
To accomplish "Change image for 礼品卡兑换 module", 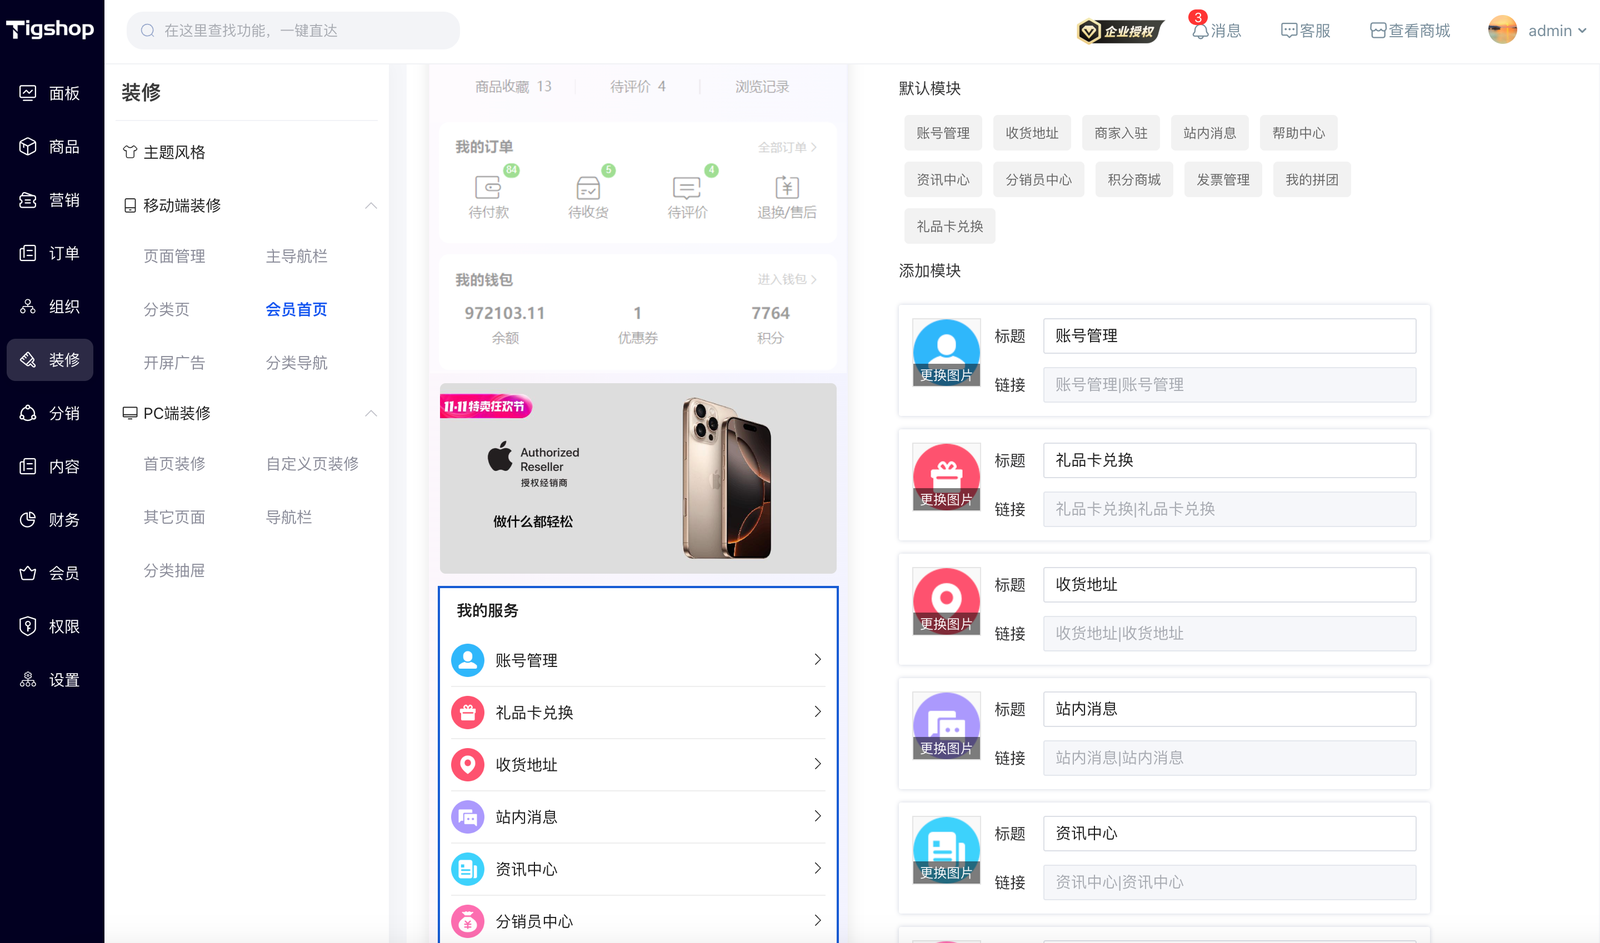I will tap(946, 499).
